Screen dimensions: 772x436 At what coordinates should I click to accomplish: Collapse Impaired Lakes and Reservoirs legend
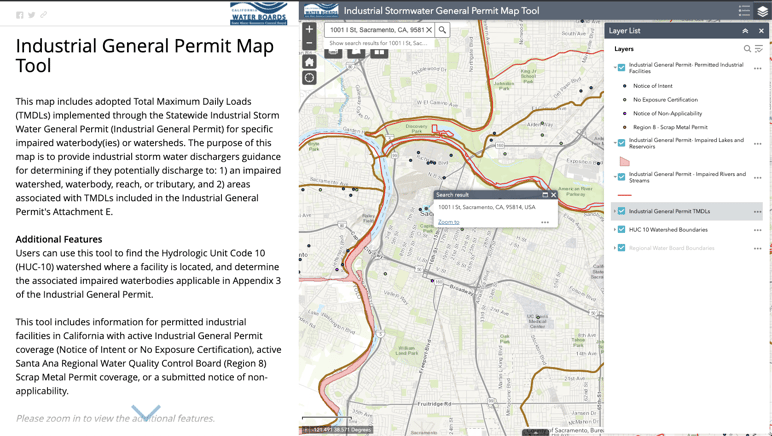(615, 143)
